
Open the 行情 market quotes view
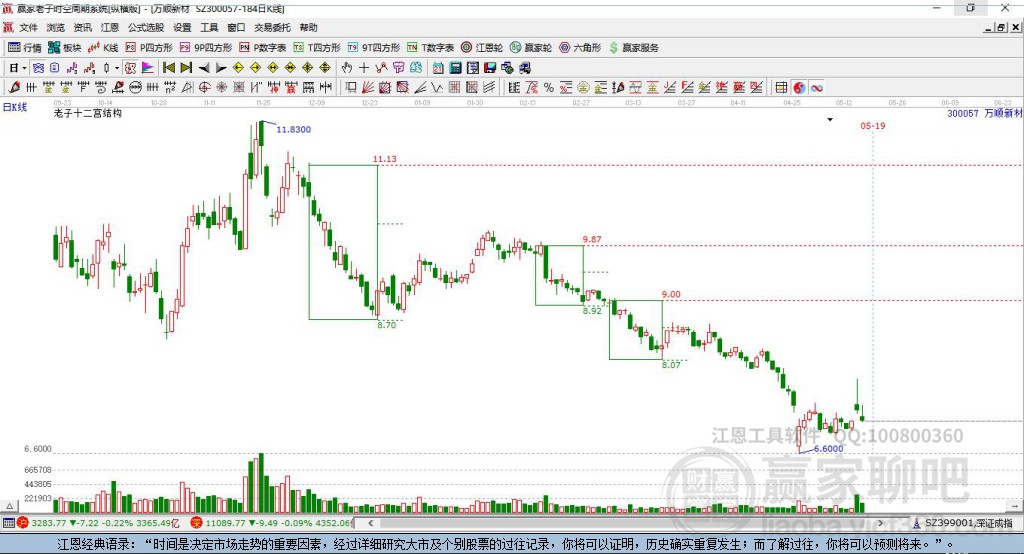[x=25, y=48]
